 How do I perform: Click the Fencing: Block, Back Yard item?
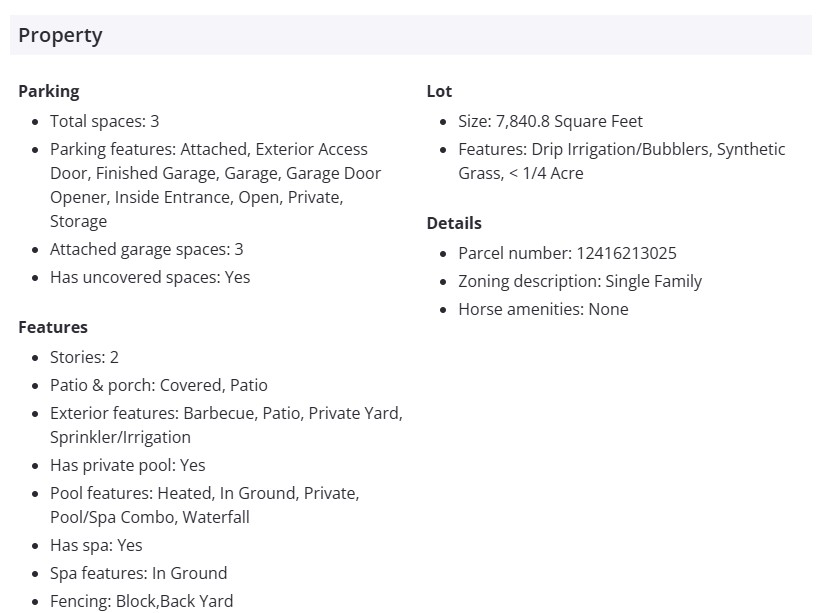(x=141, y=601)
